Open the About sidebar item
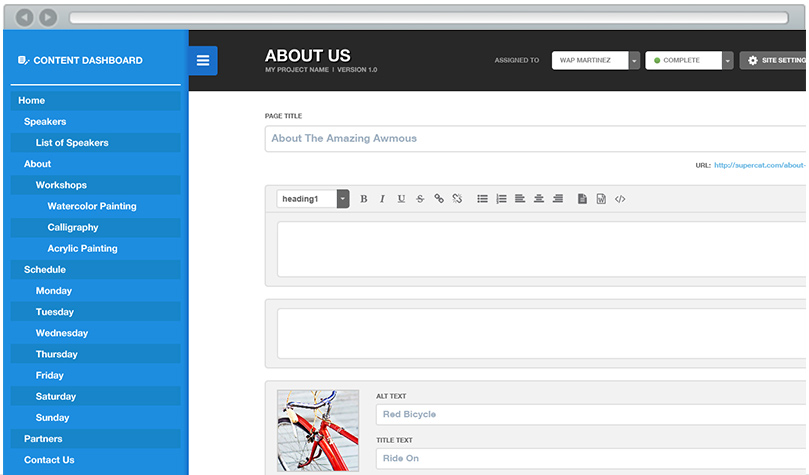The width and height of the screenshot is (809, 475). click(95, 164)
